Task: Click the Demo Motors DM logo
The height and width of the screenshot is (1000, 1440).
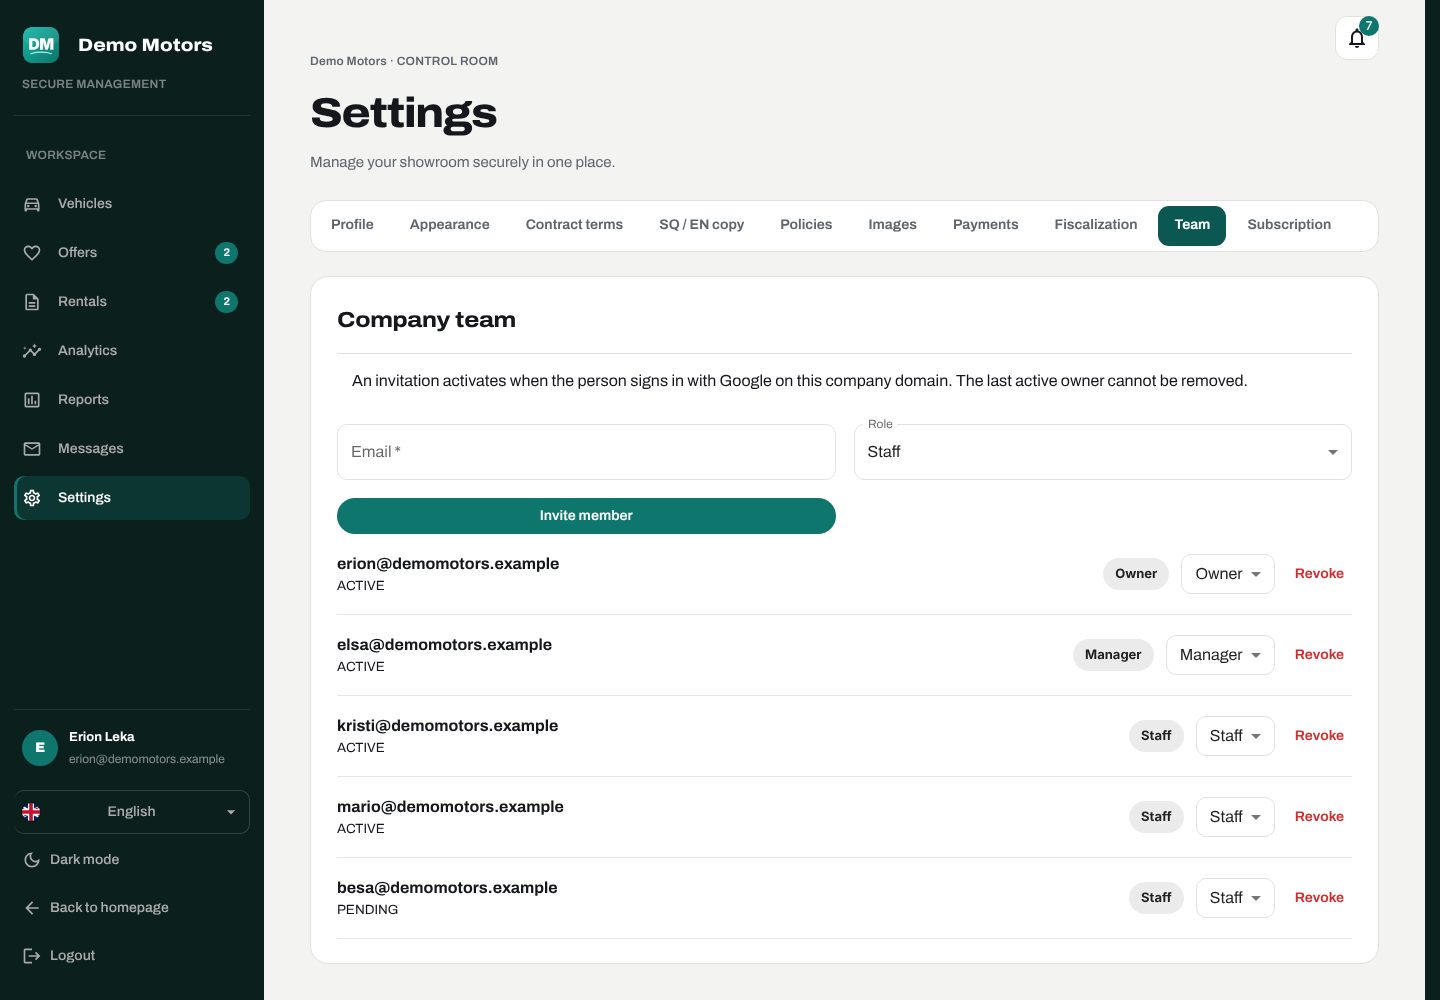Action: coord(41,44)
